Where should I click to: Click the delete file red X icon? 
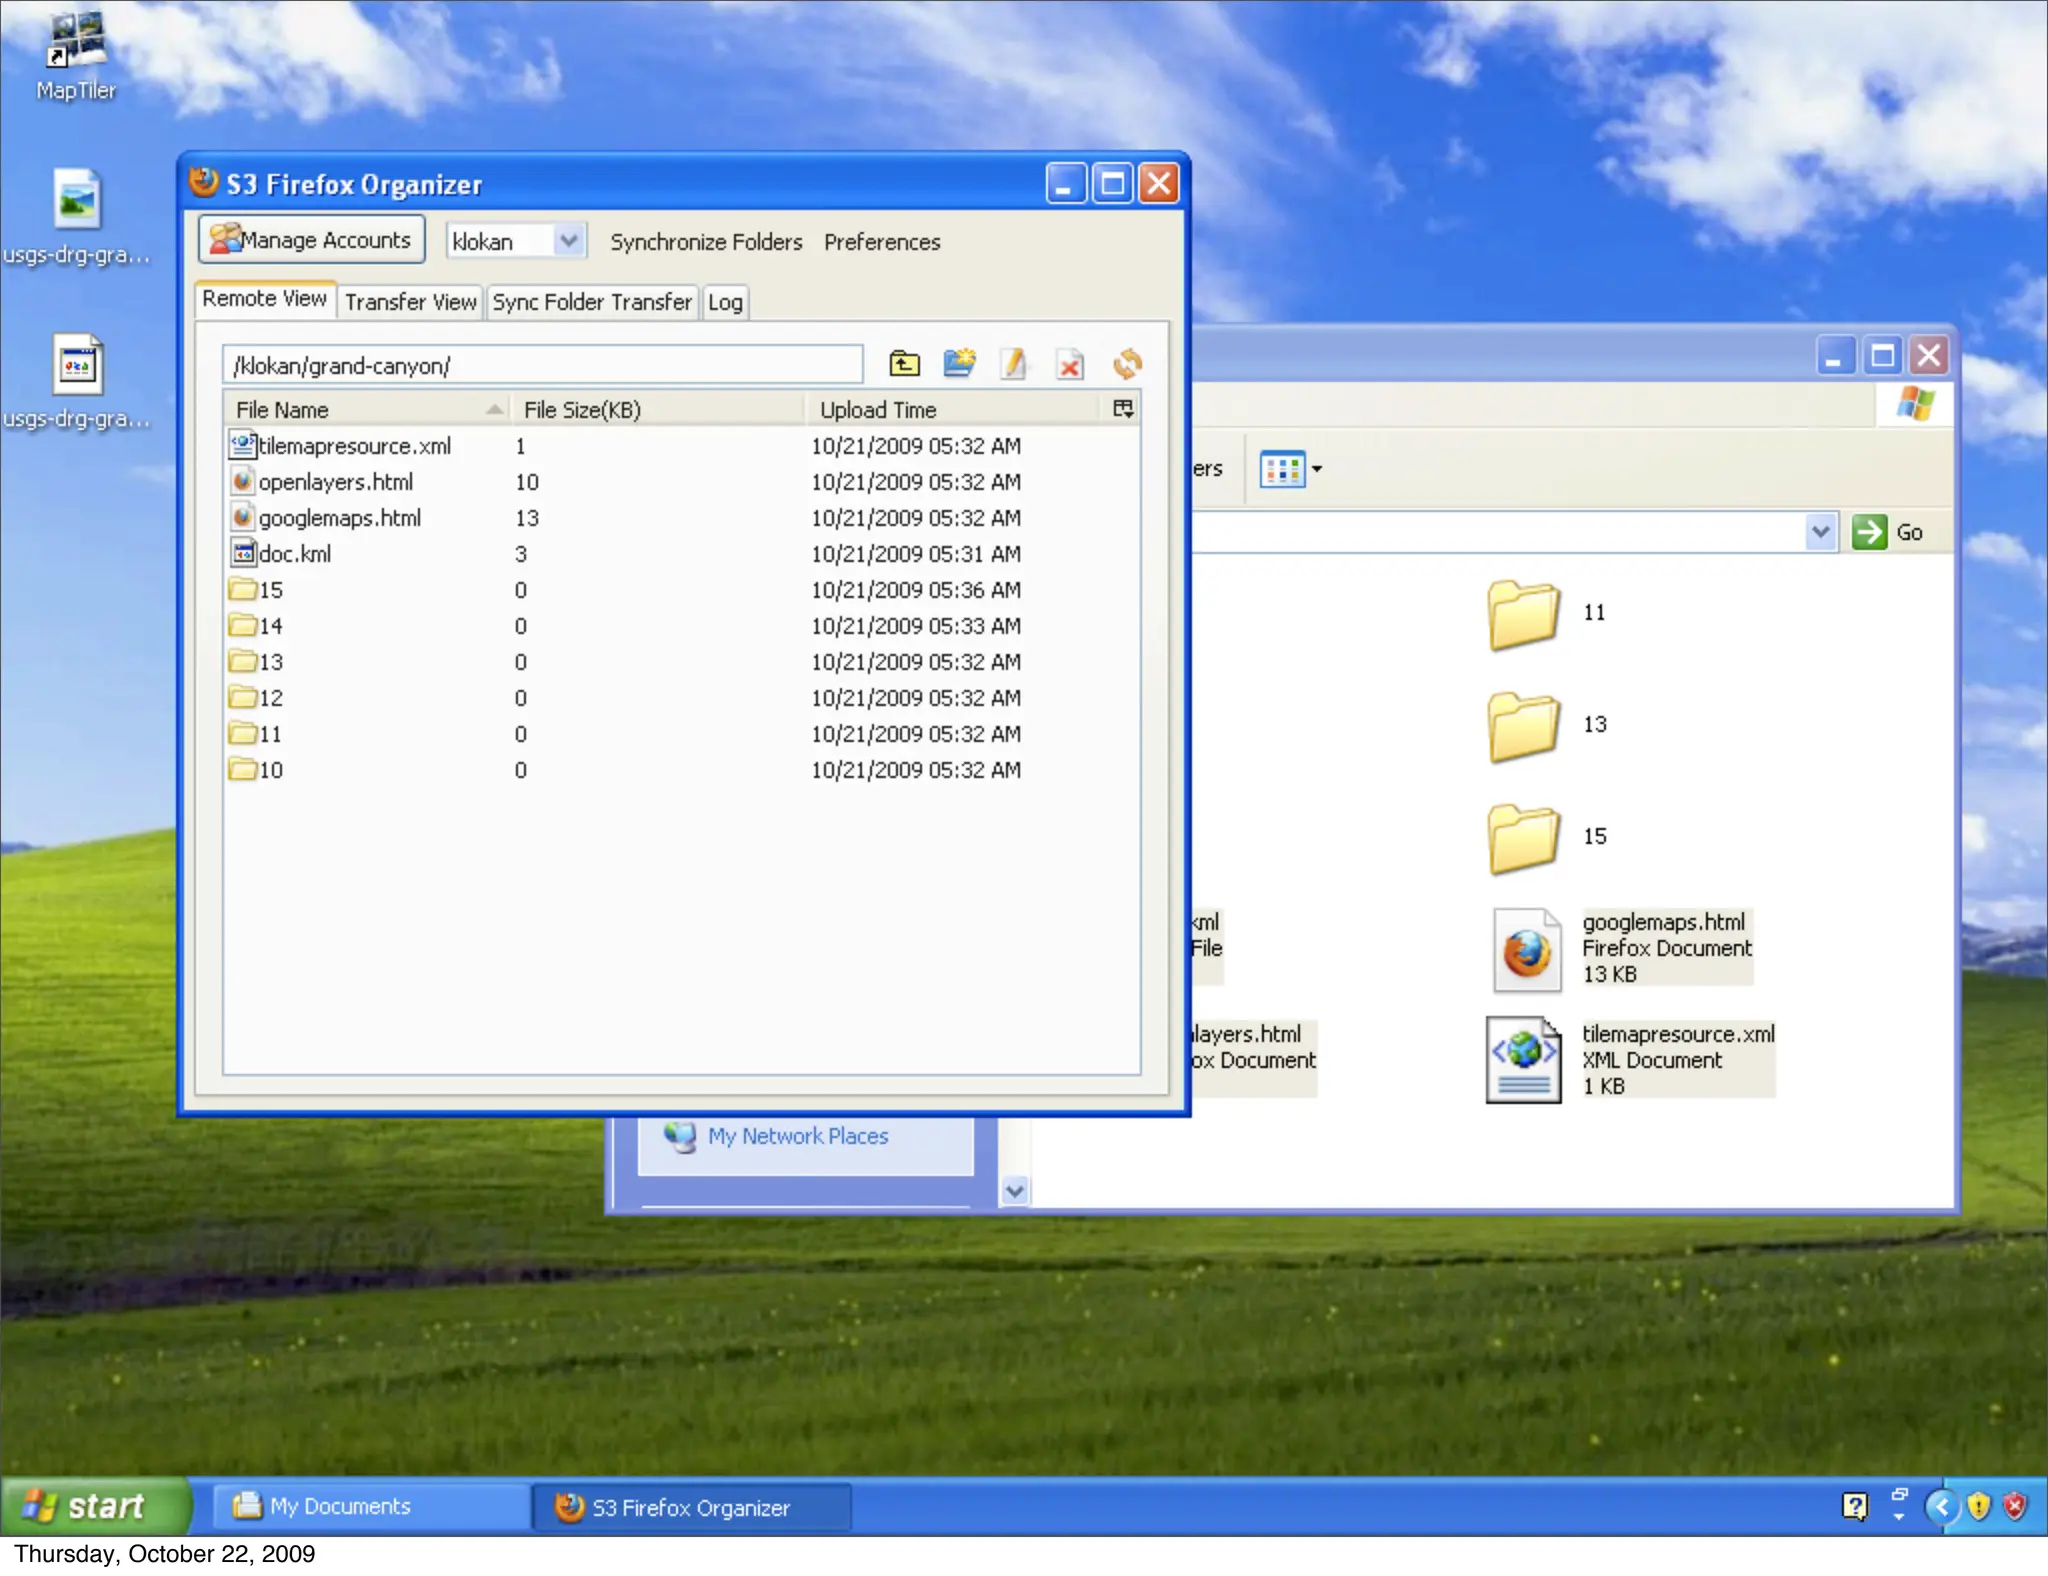click(1069, 365)
